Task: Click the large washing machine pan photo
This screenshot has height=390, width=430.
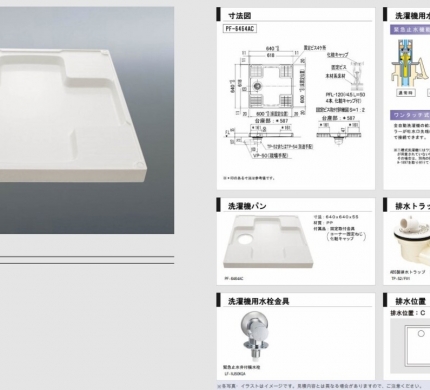Action: coord(87,120)
